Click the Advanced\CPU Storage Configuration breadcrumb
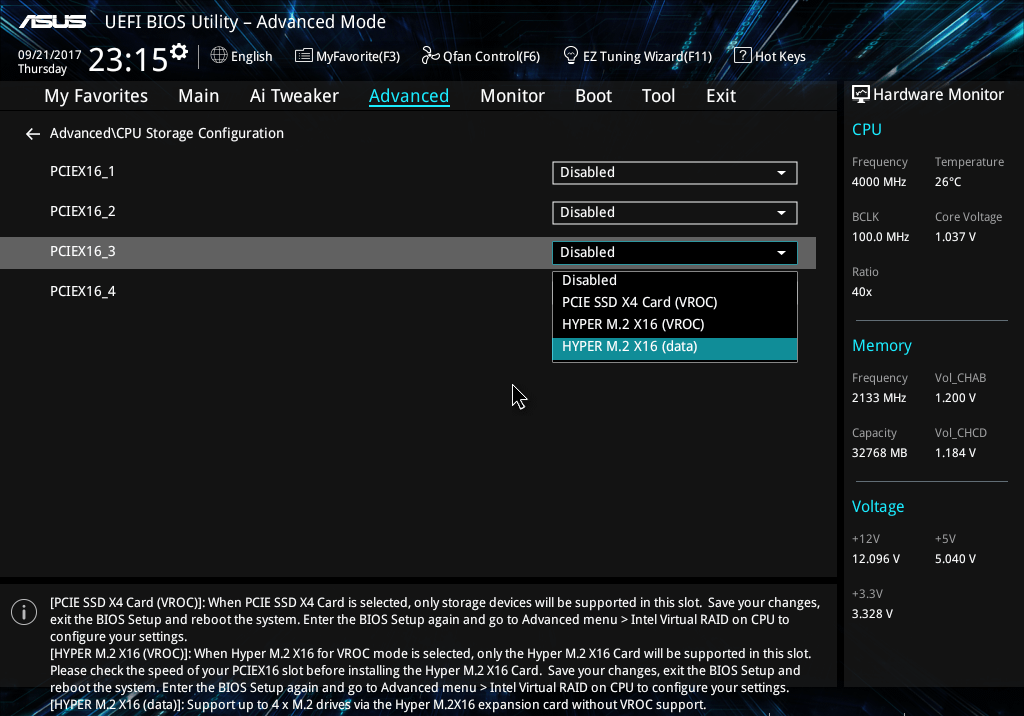 [x=167, y=133]
